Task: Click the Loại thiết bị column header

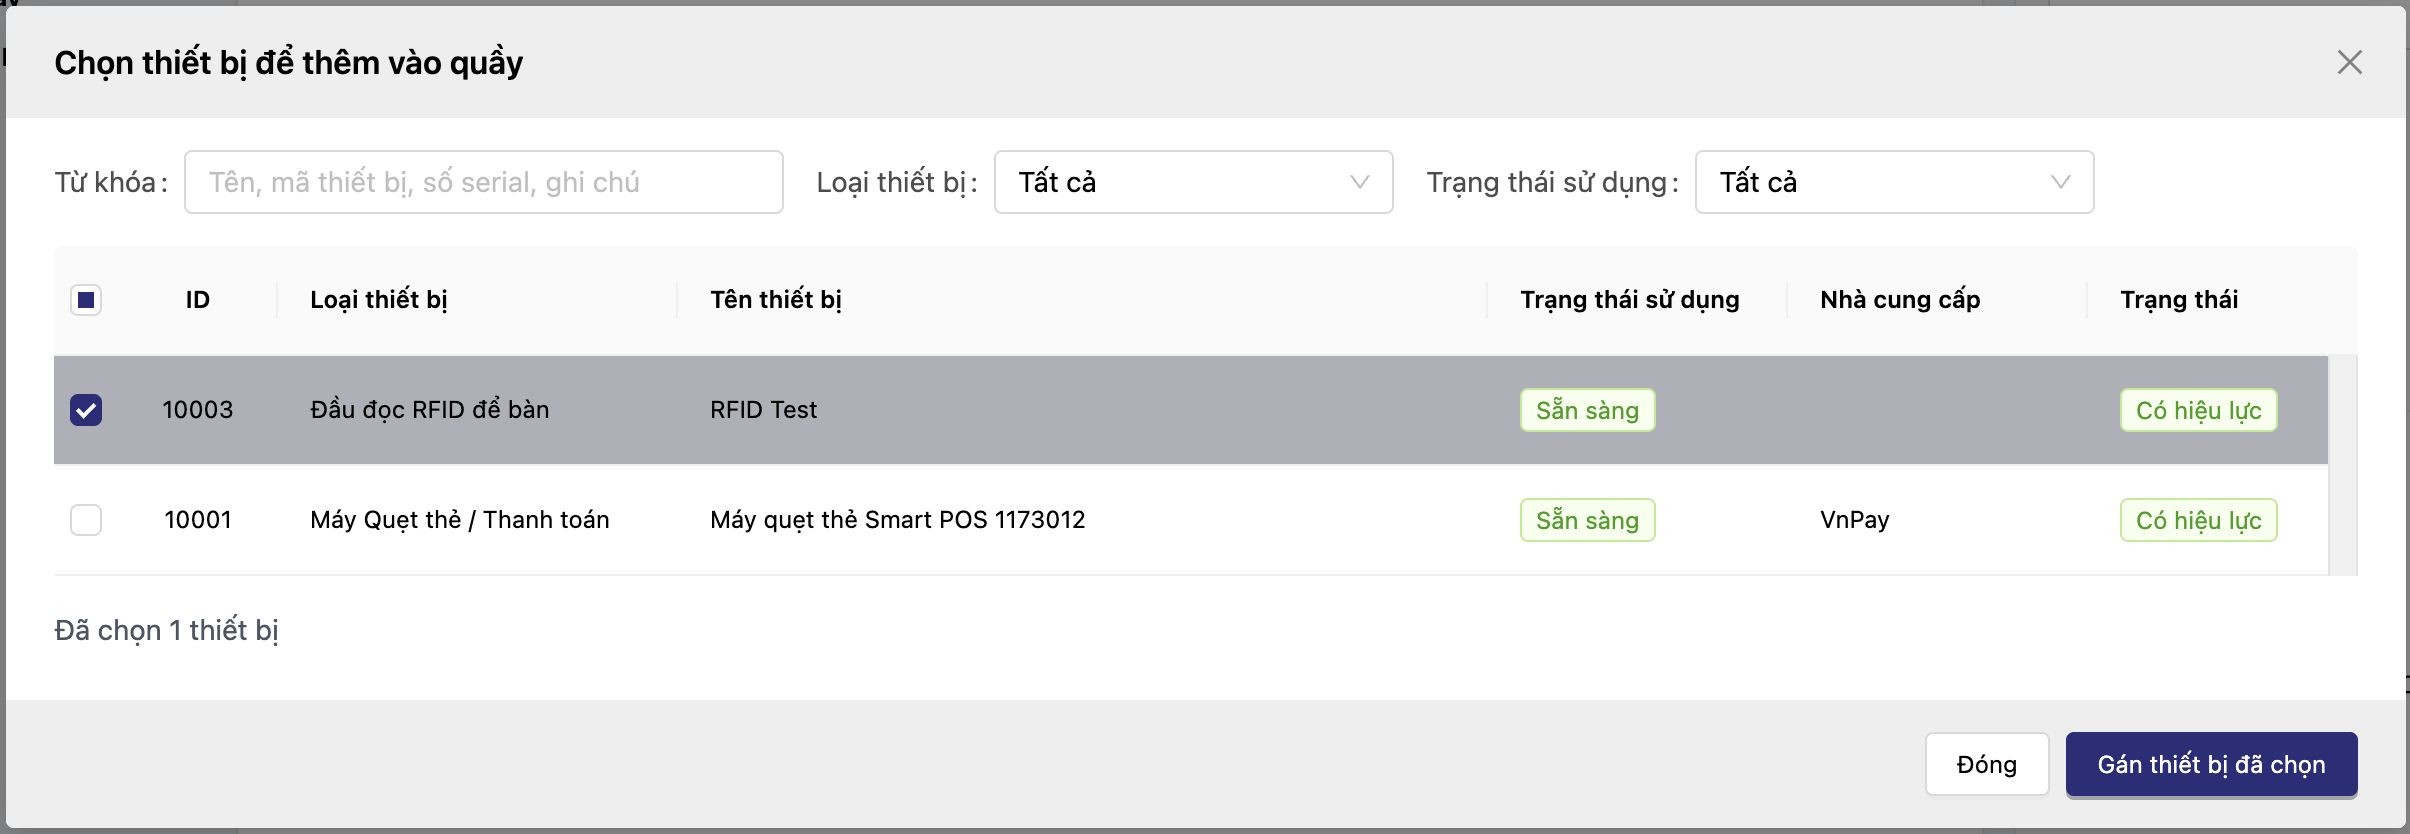Action: 379,300
